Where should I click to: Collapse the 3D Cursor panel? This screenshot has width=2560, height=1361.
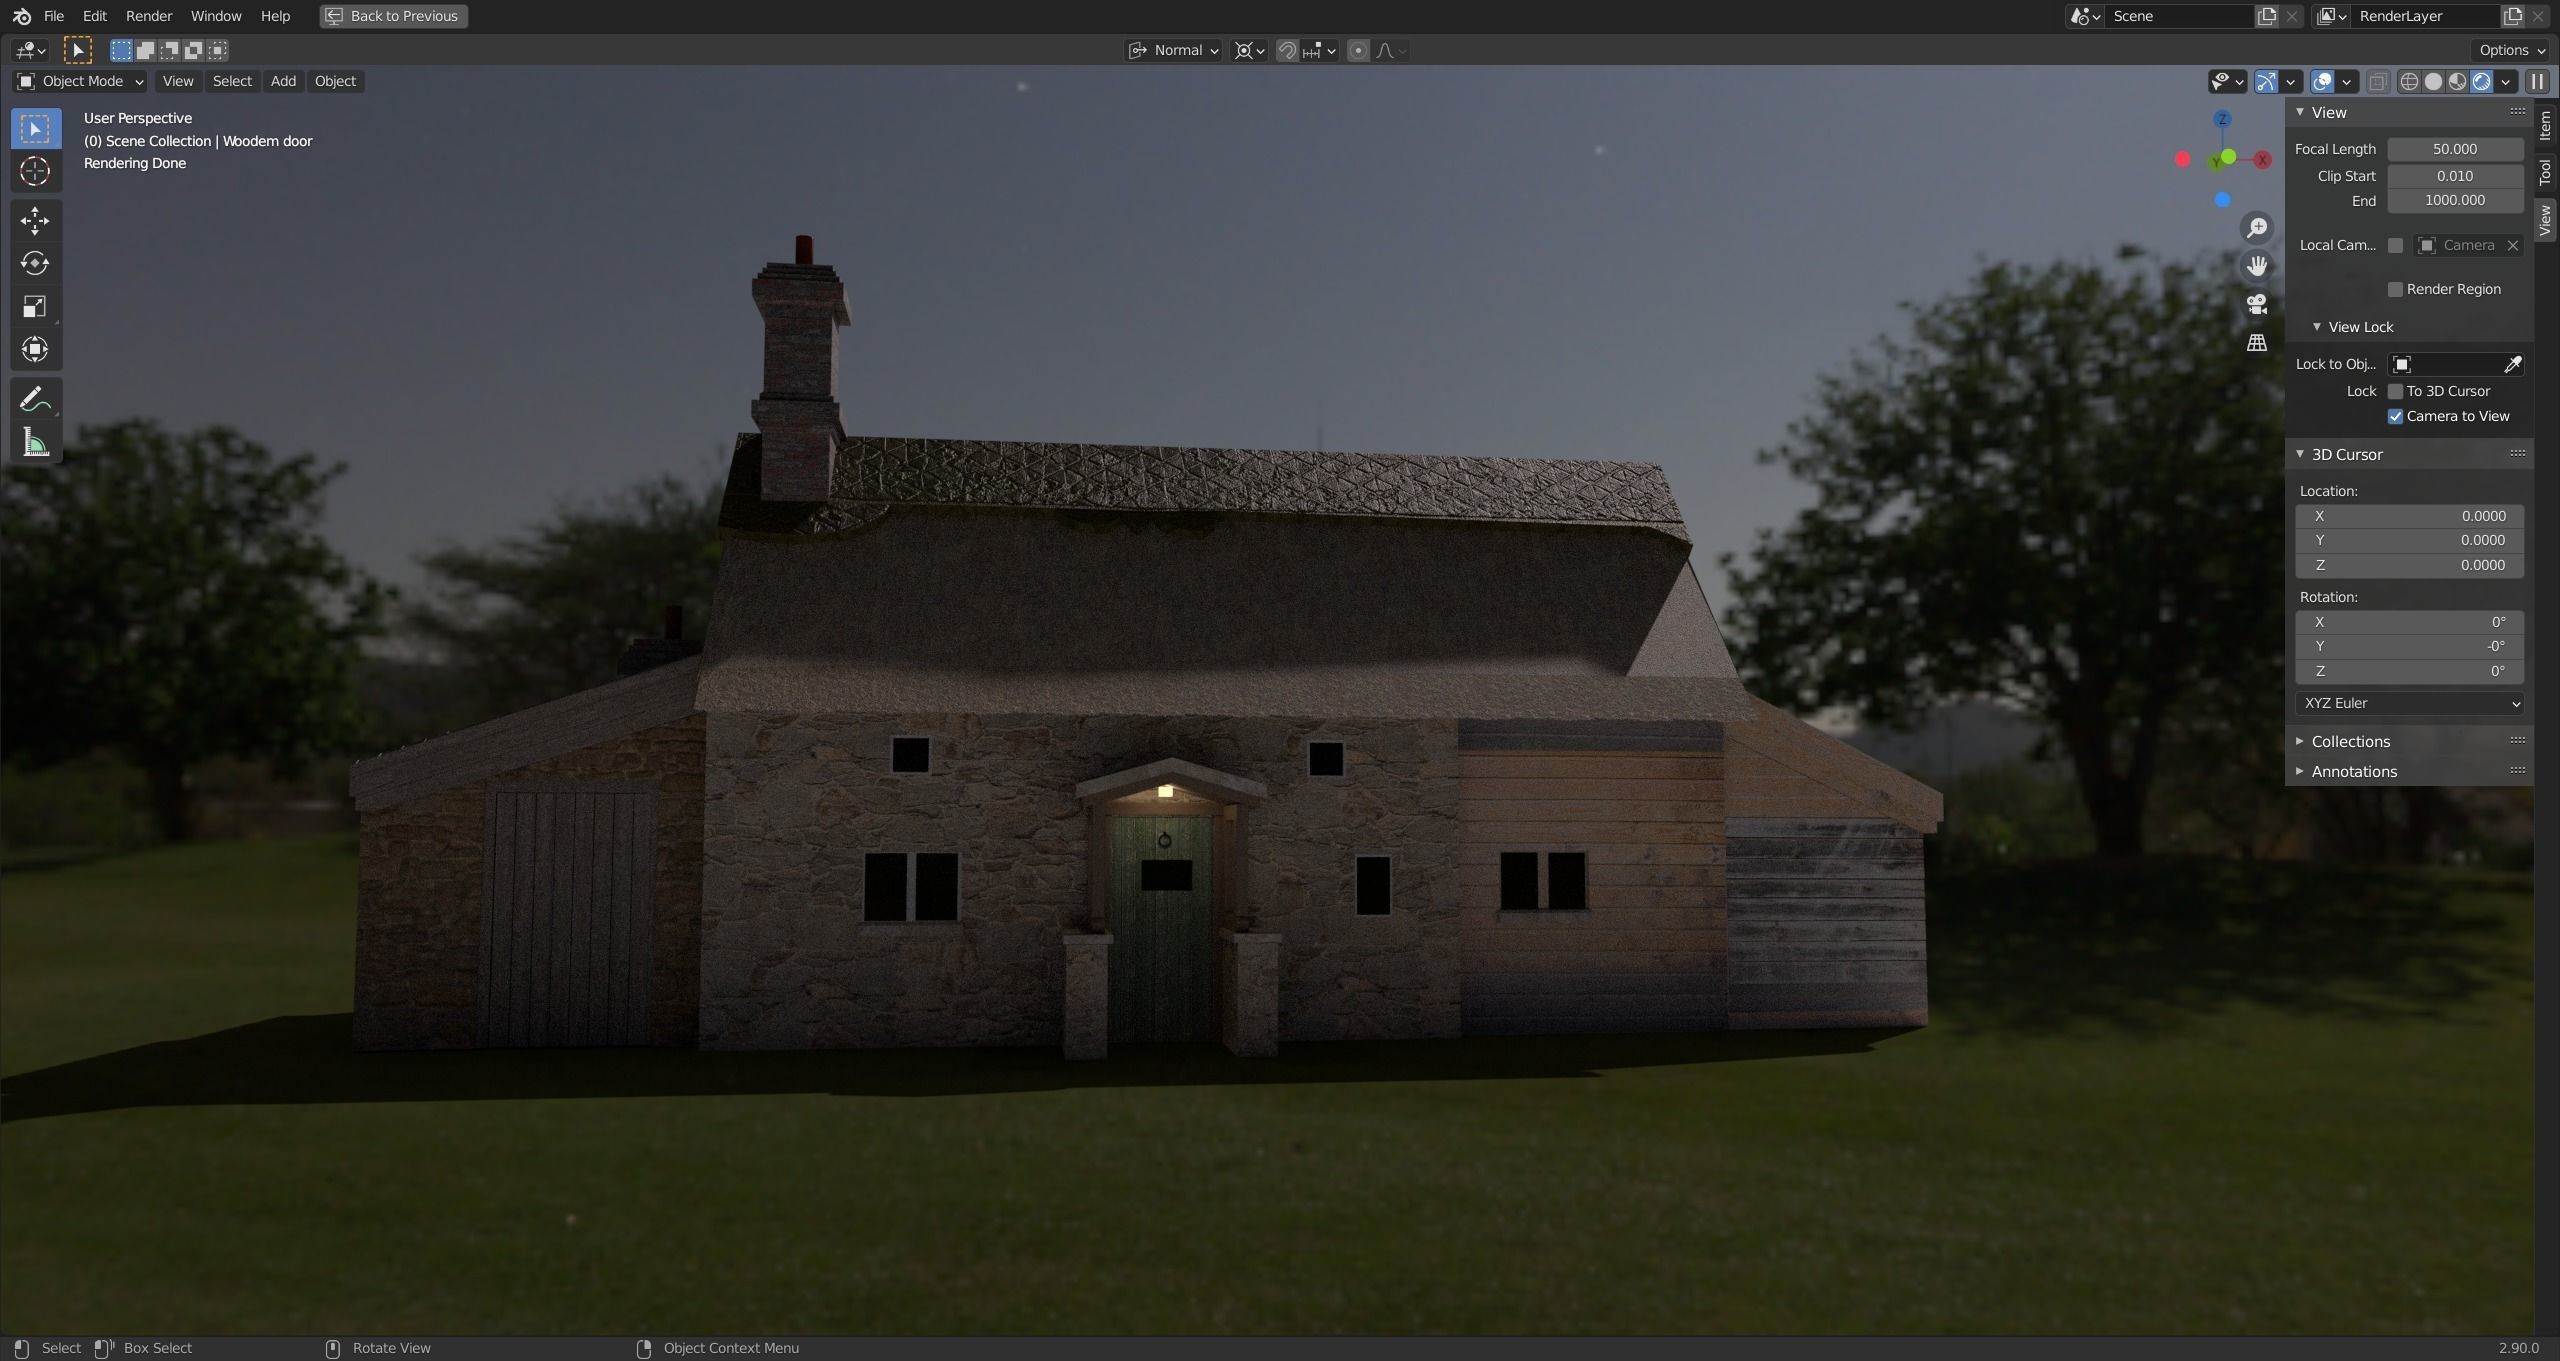(x=2346, y=454)
